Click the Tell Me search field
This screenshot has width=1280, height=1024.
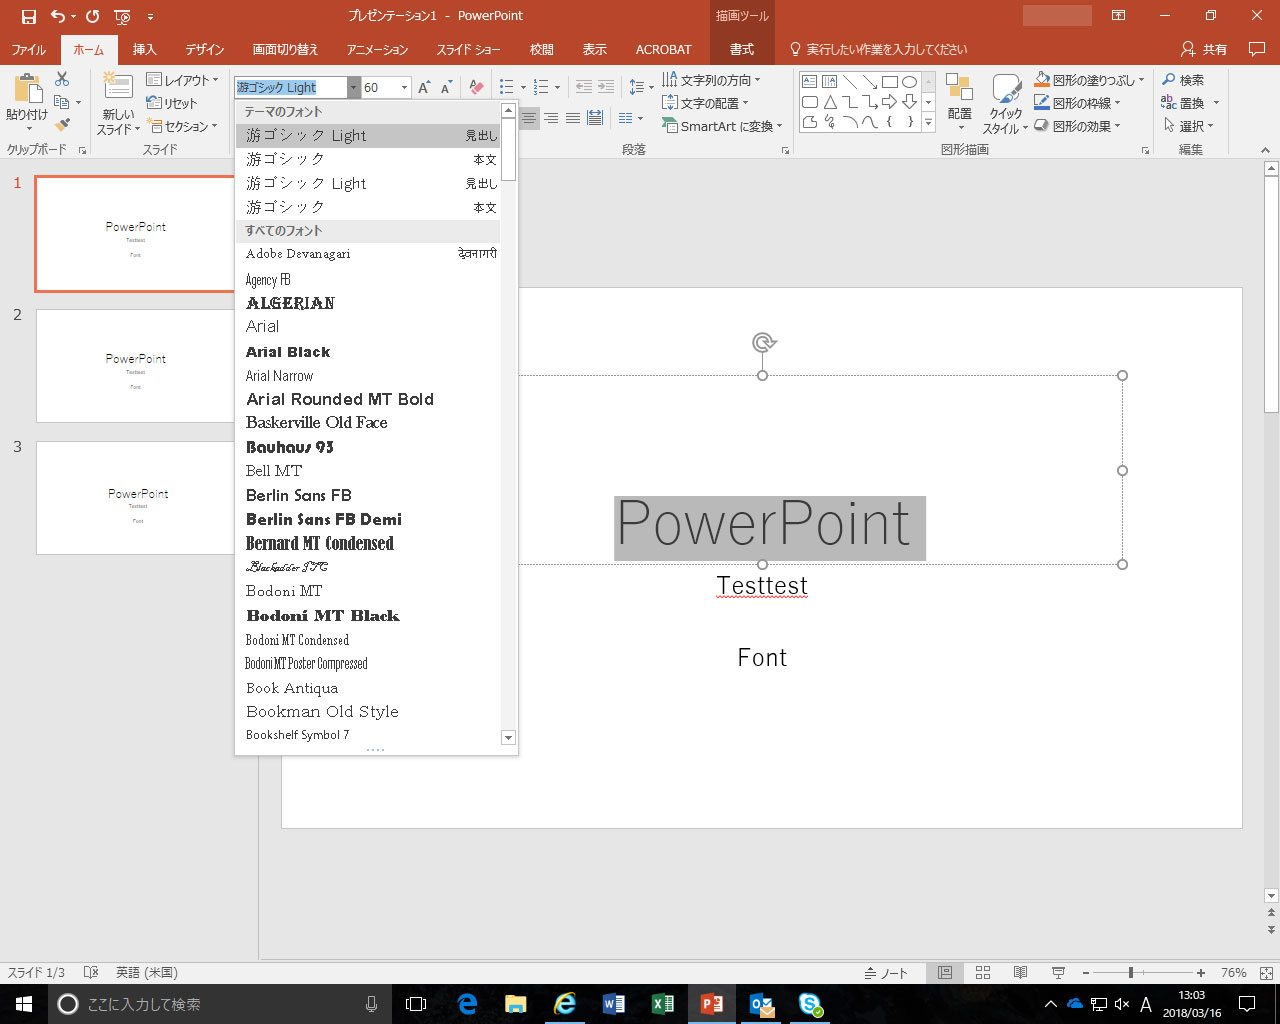pos(880,49)
